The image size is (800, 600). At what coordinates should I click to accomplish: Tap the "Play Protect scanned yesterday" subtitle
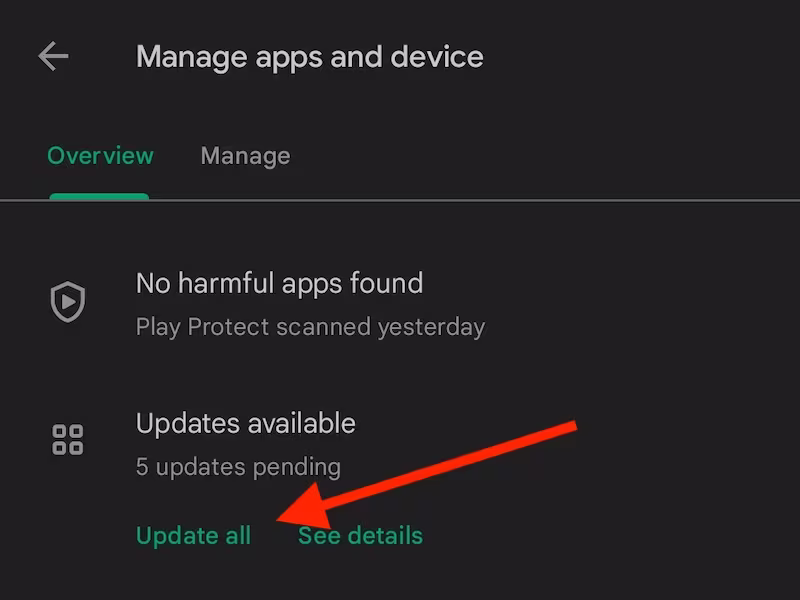pos(310,327)
